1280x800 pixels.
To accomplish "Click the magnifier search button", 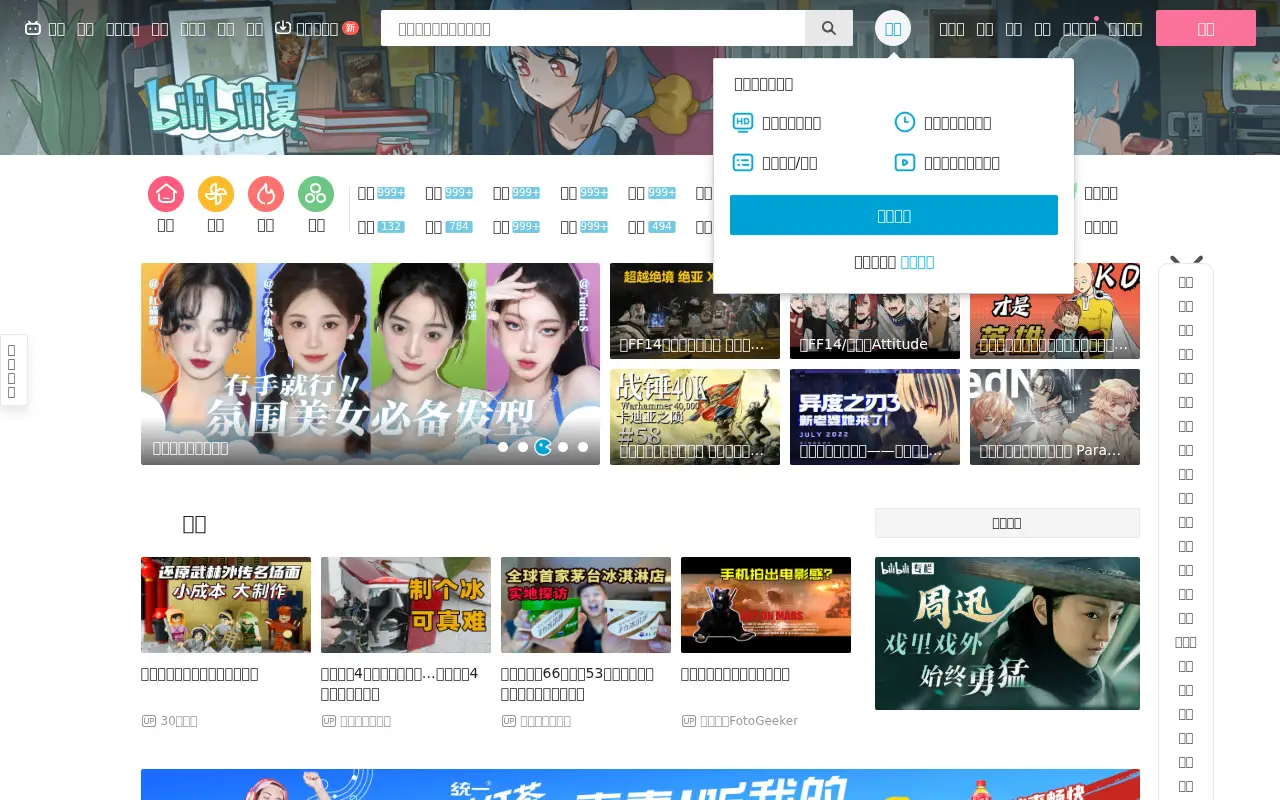I will [x=829, y=28].
